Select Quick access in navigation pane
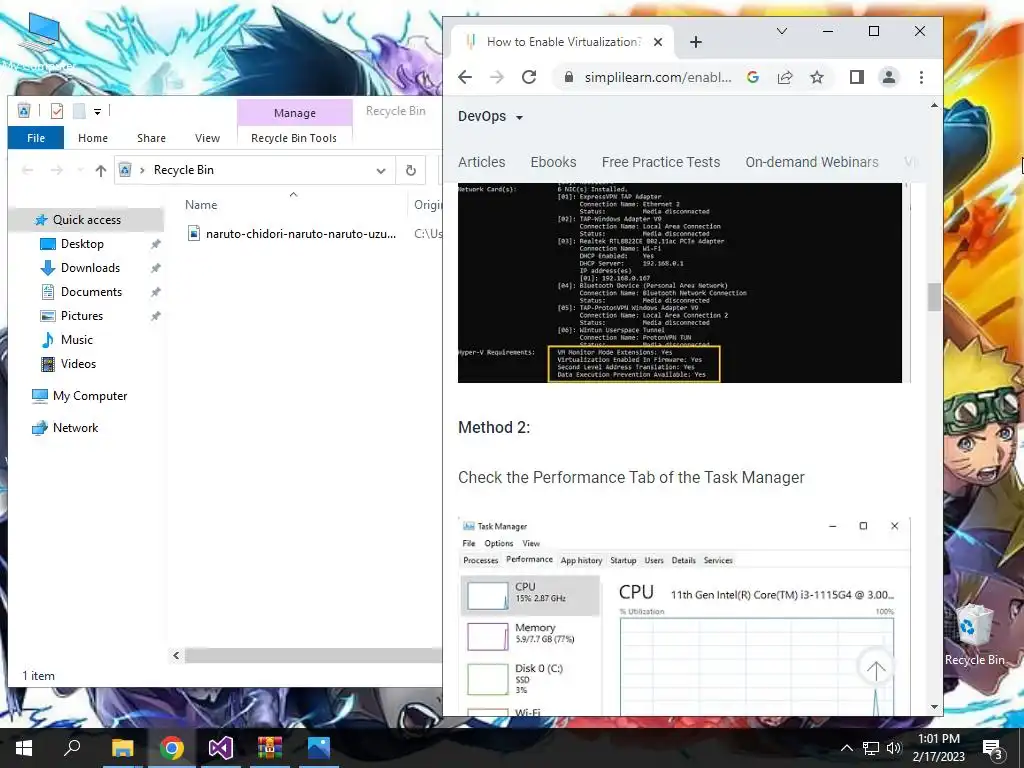 tap(87, 220)
